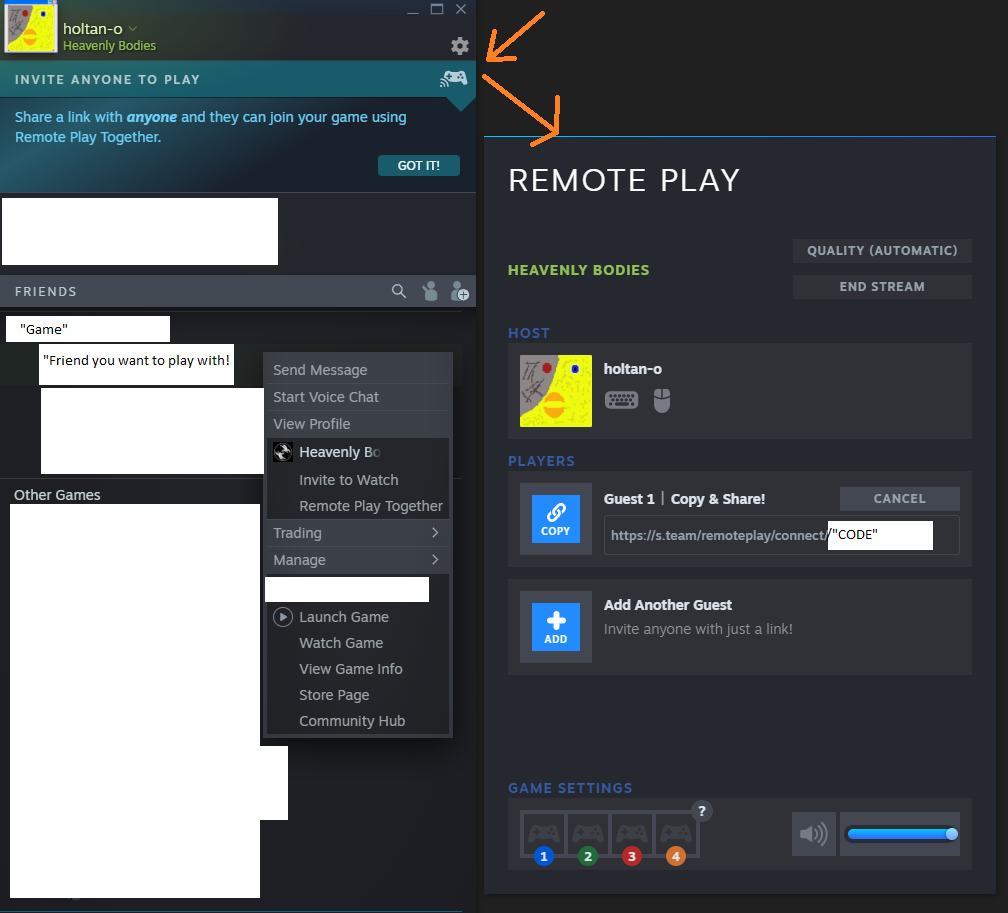This screenshot has height=913, width=1008.
Task: Toggle host mouse input icon
Action: 661,400
